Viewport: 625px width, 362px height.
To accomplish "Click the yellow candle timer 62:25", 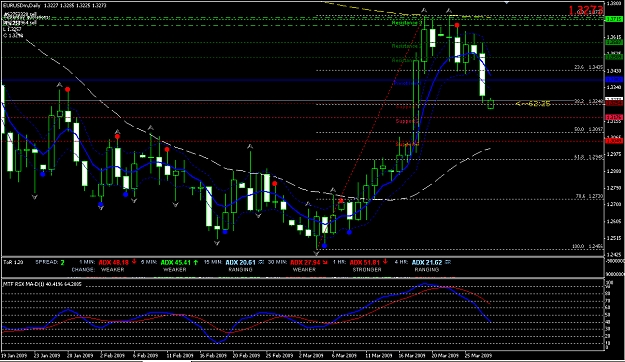I will pyautogui.click(x=533, y=104).
